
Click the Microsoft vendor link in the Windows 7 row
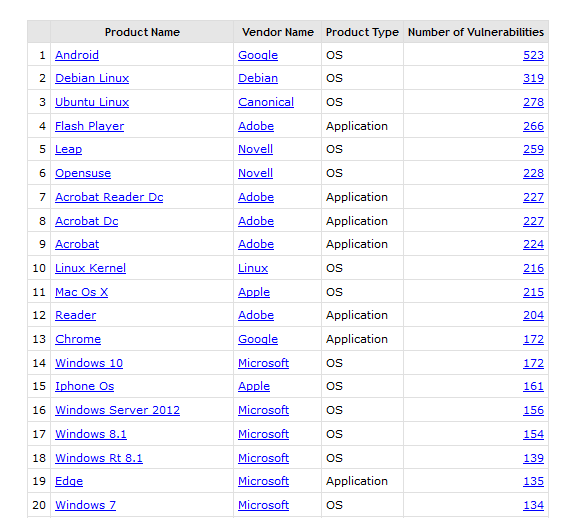coord(264,505)
